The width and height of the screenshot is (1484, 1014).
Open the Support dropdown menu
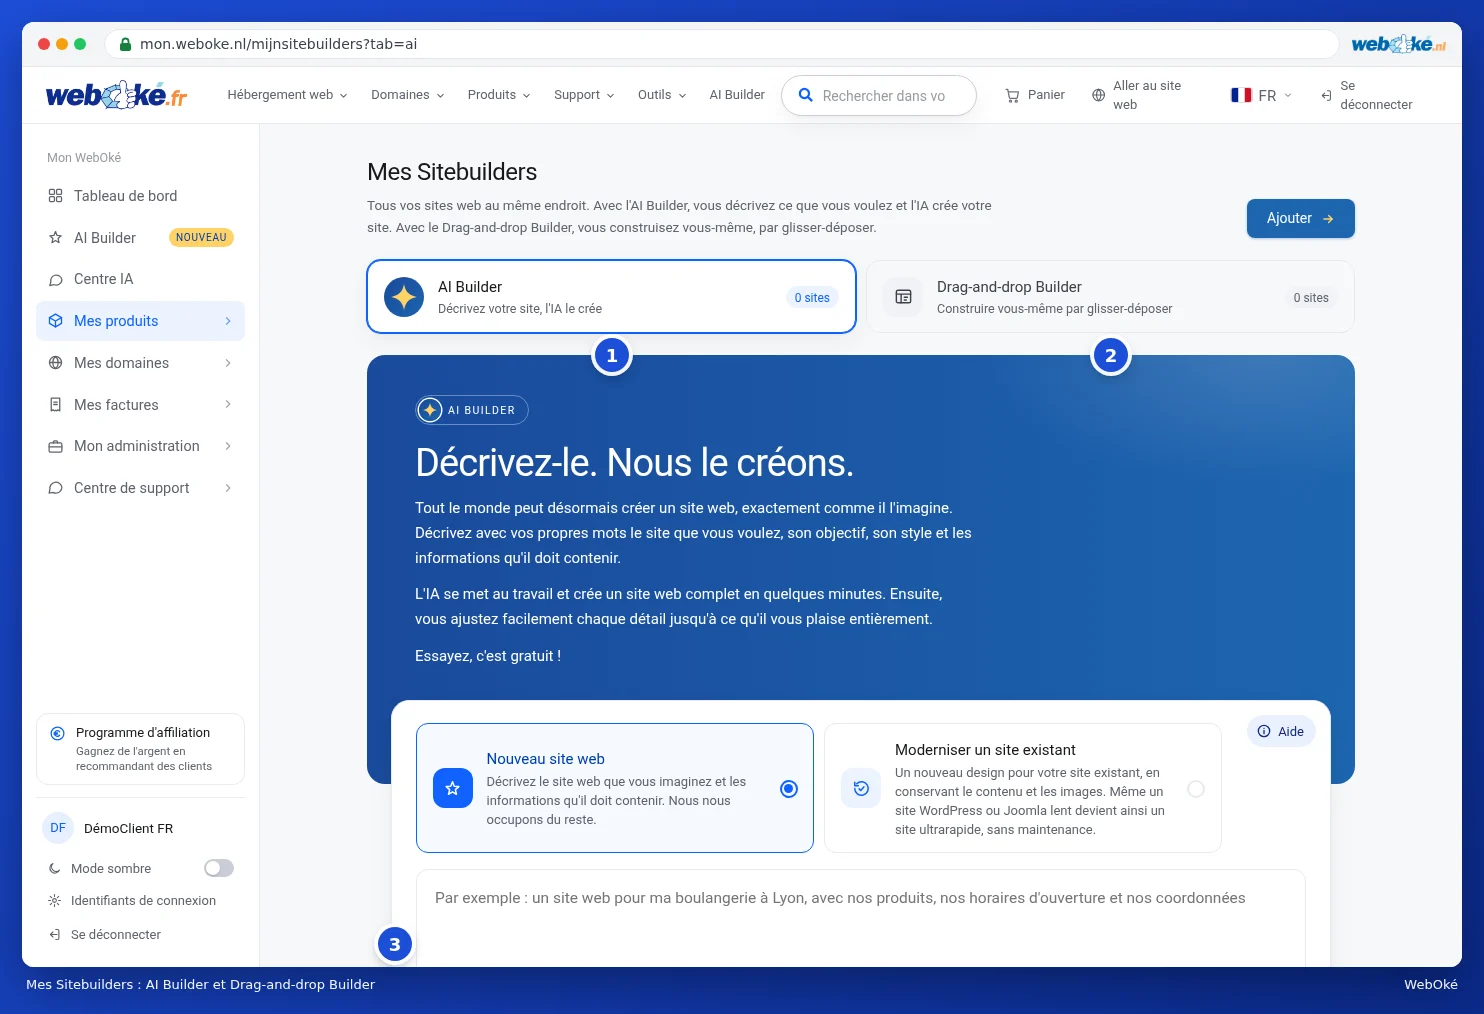(584, 95)
